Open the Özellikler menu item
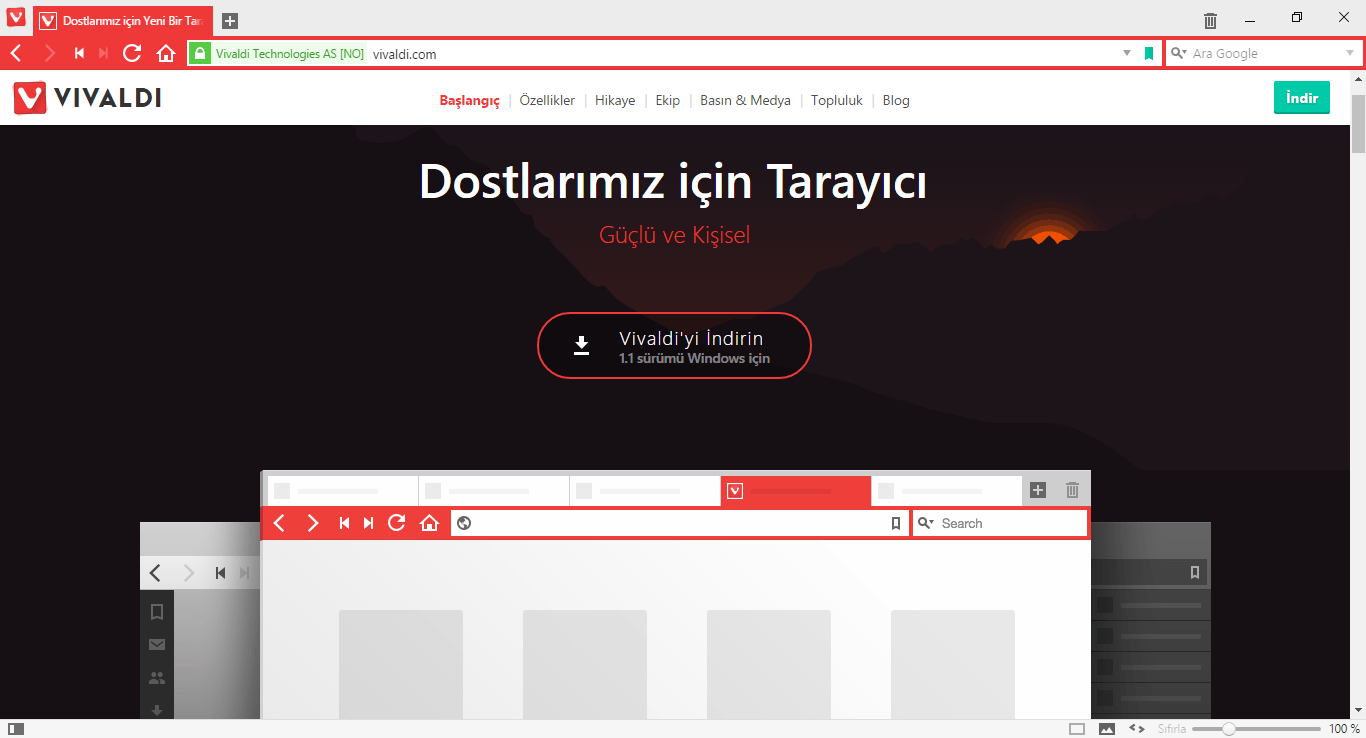Image resolution: width=1366 pixels, height=738 pixels. 547,100
